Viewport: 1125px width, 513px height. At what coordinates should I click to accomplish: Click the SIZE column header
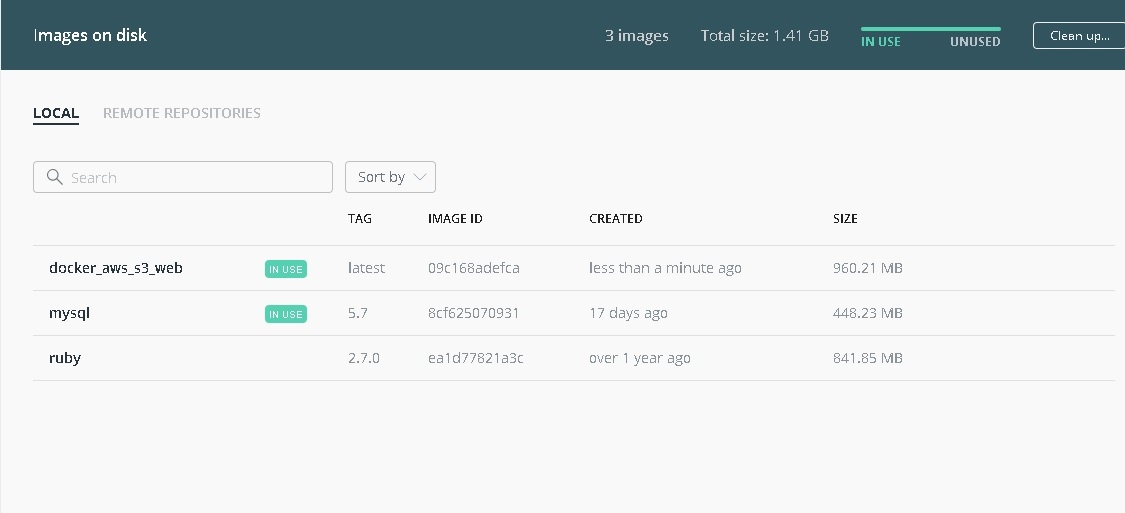845,219
